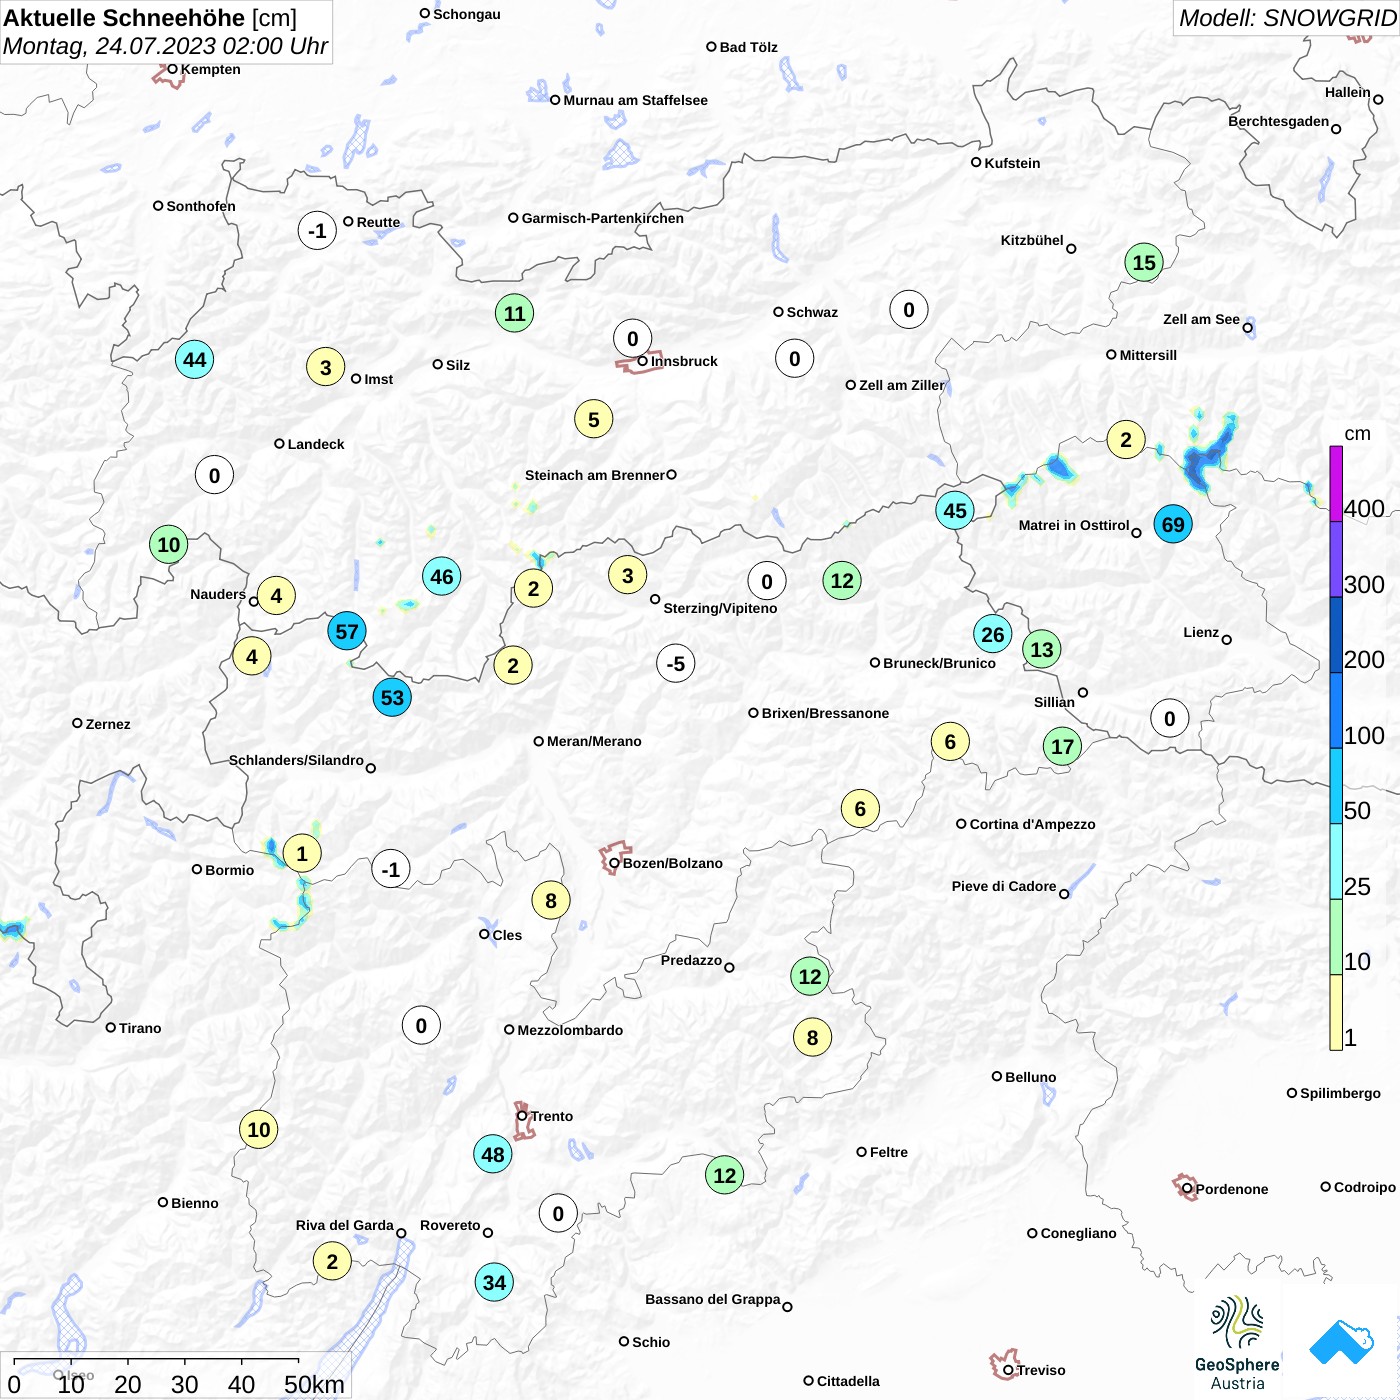This screenshot has width=1400, height=1400.
Task: Select the magenta legend color above 400
Action: 1336,483
